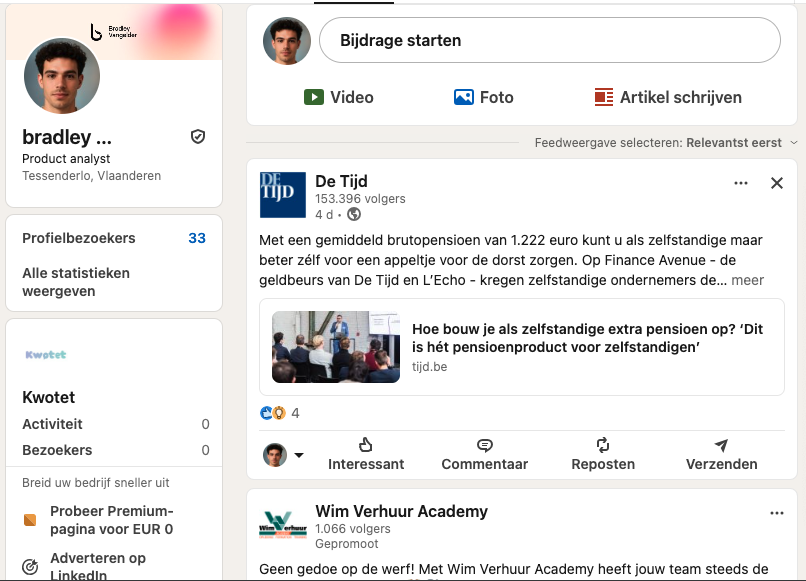The width and height of the screenshot is (806, 581).
Task: Click the globe visibility icon under De Tijd
Action: tap(354, 214)
